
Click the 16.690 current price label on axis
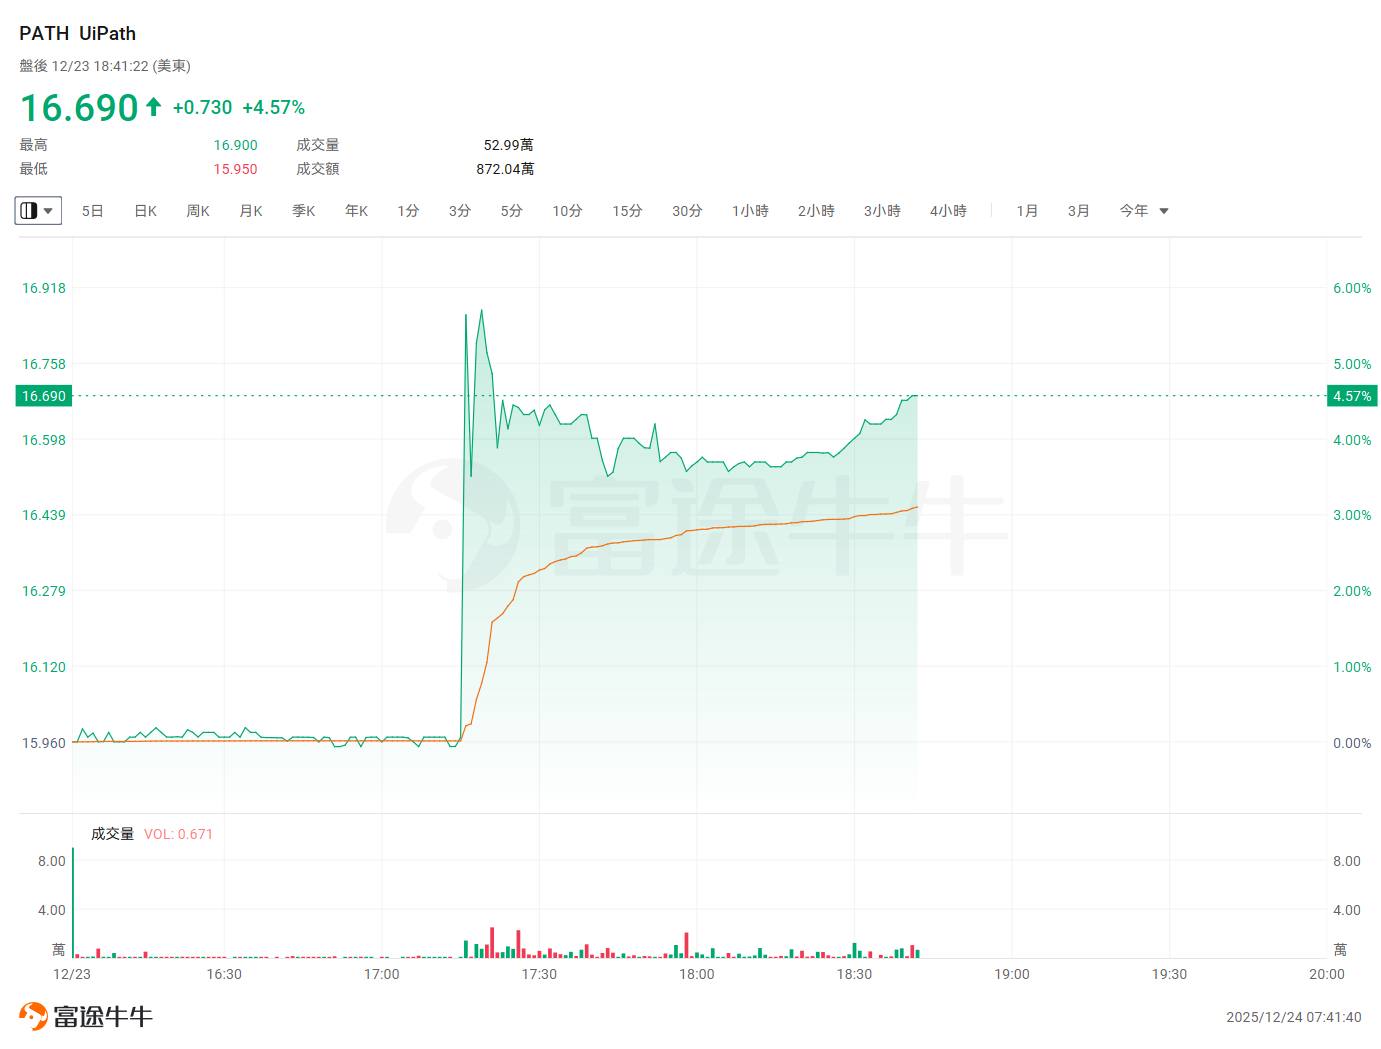[44, 396]
